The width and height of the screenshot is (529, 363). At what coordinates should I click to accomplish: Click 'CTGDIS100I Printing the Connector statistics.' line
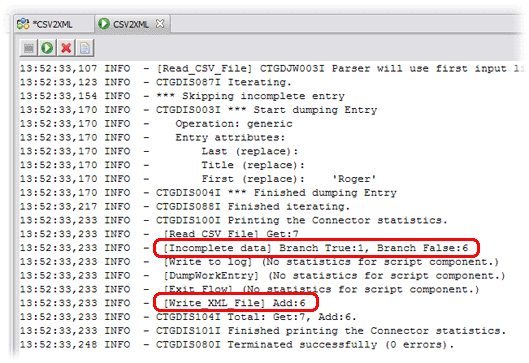pos(302,220)
